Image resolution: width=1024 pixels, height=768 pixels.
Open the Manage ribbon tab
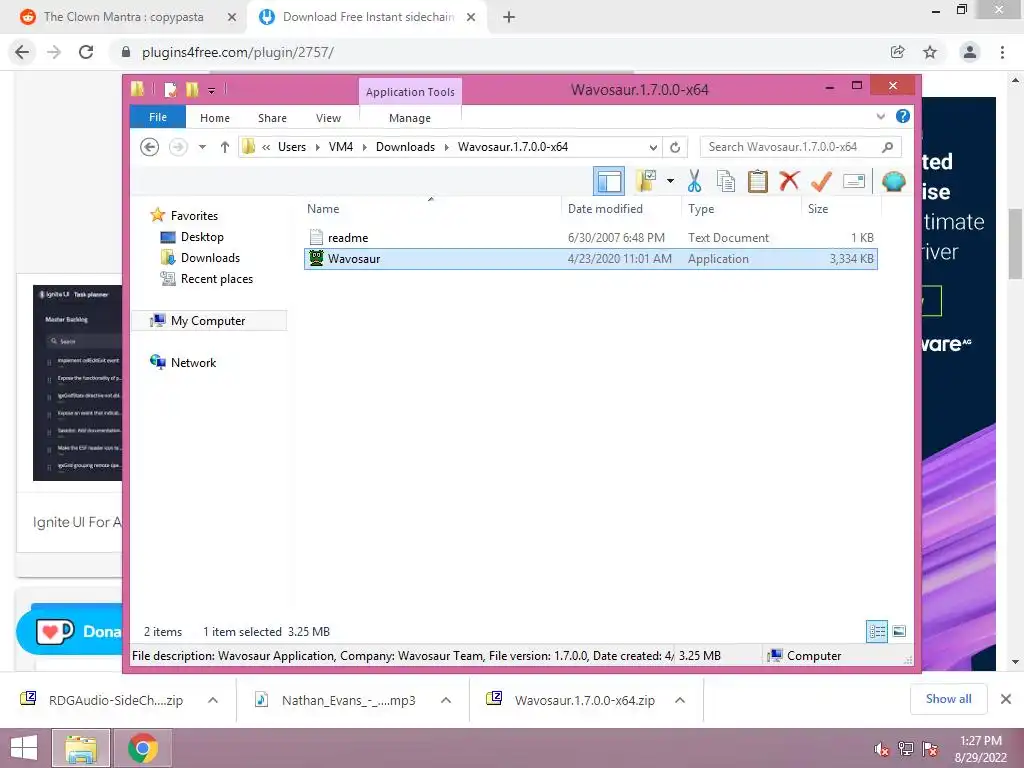(410, 118)
